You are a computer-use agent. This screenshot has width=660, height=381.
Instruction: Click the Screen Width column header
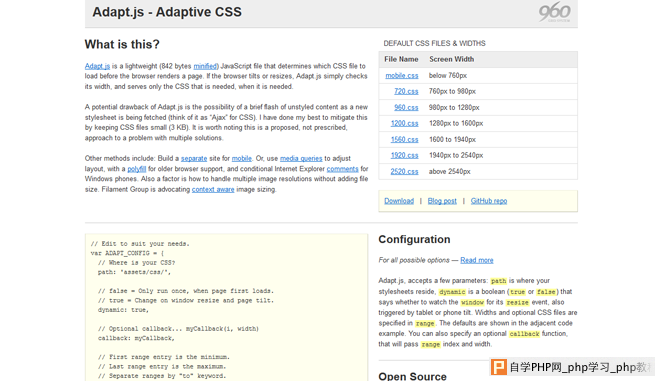[452, 59]
